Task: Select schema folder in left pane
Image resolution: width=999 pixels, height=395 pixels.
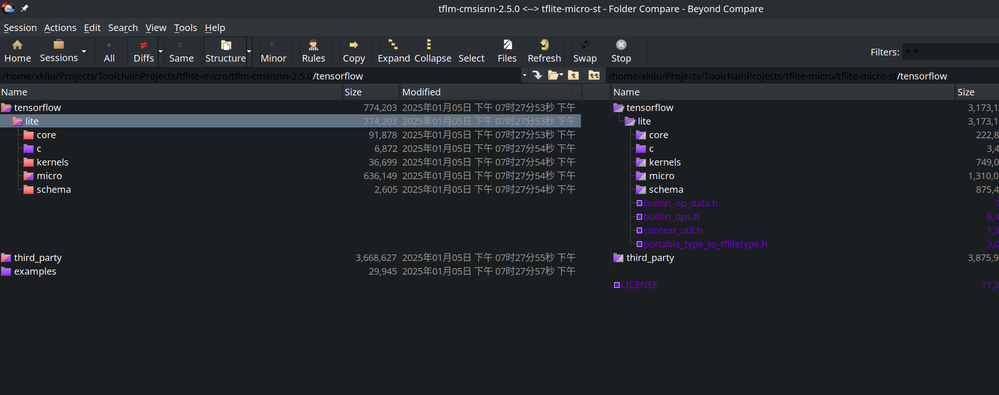Action: 54,190
